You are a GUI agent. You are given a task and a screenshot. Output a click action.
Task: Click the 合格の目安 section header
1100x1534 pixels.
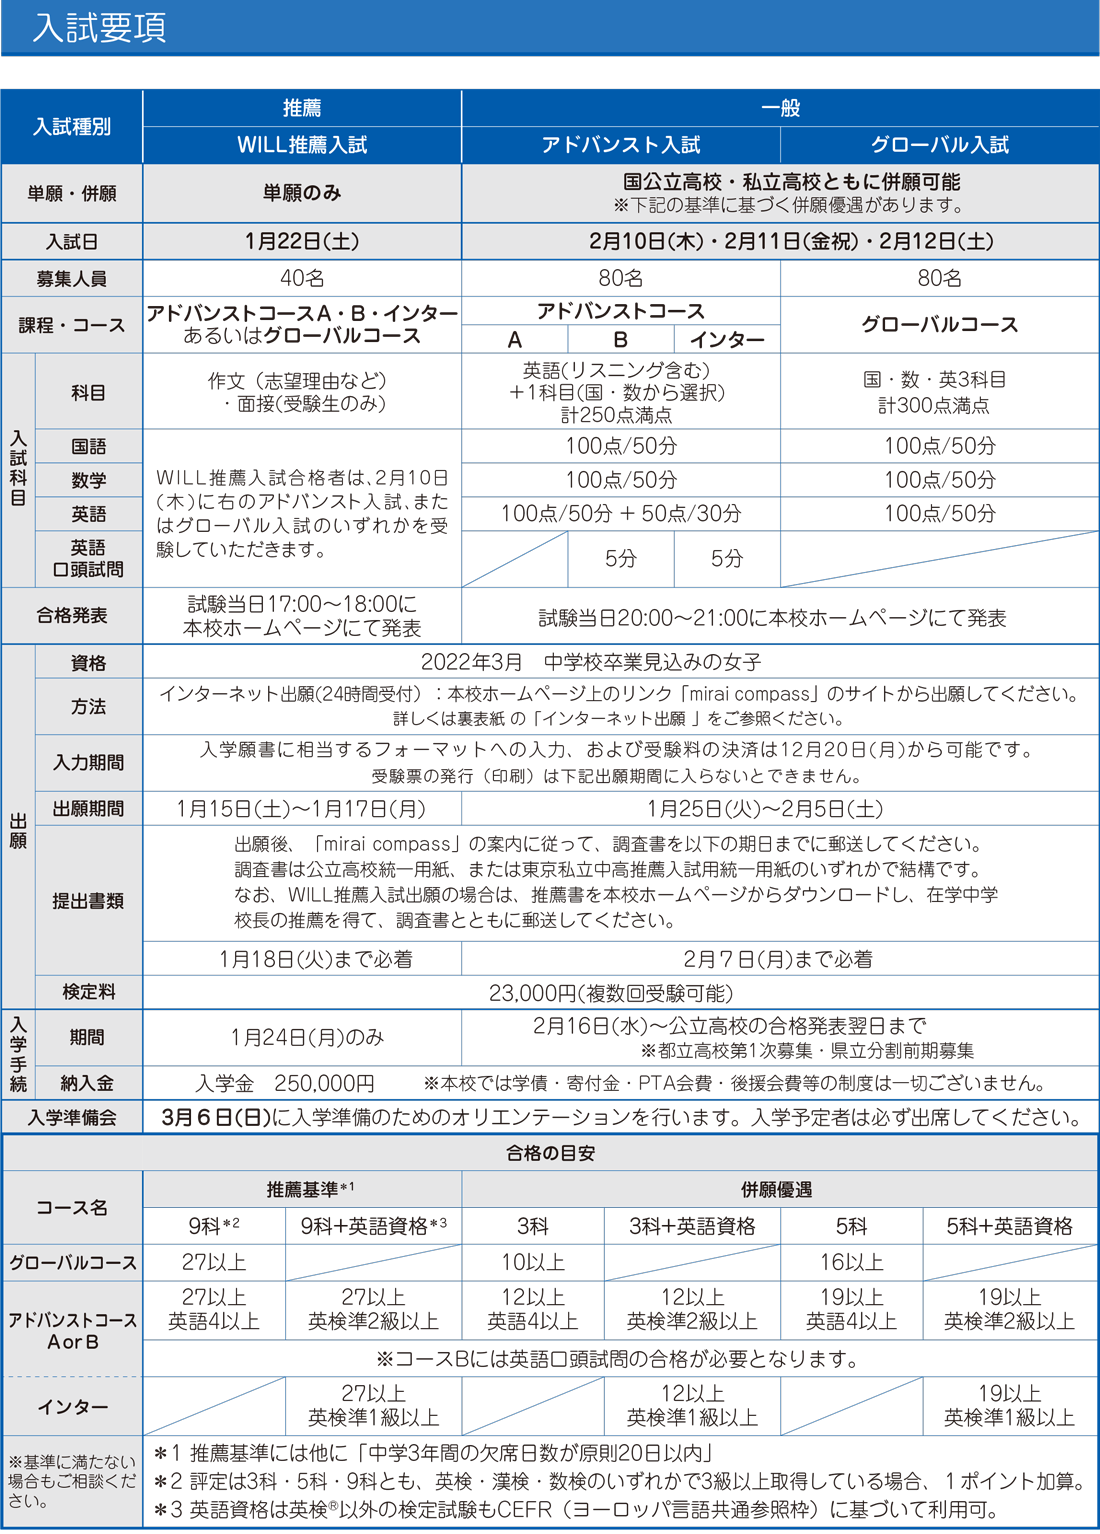[x=551, y=1153]
